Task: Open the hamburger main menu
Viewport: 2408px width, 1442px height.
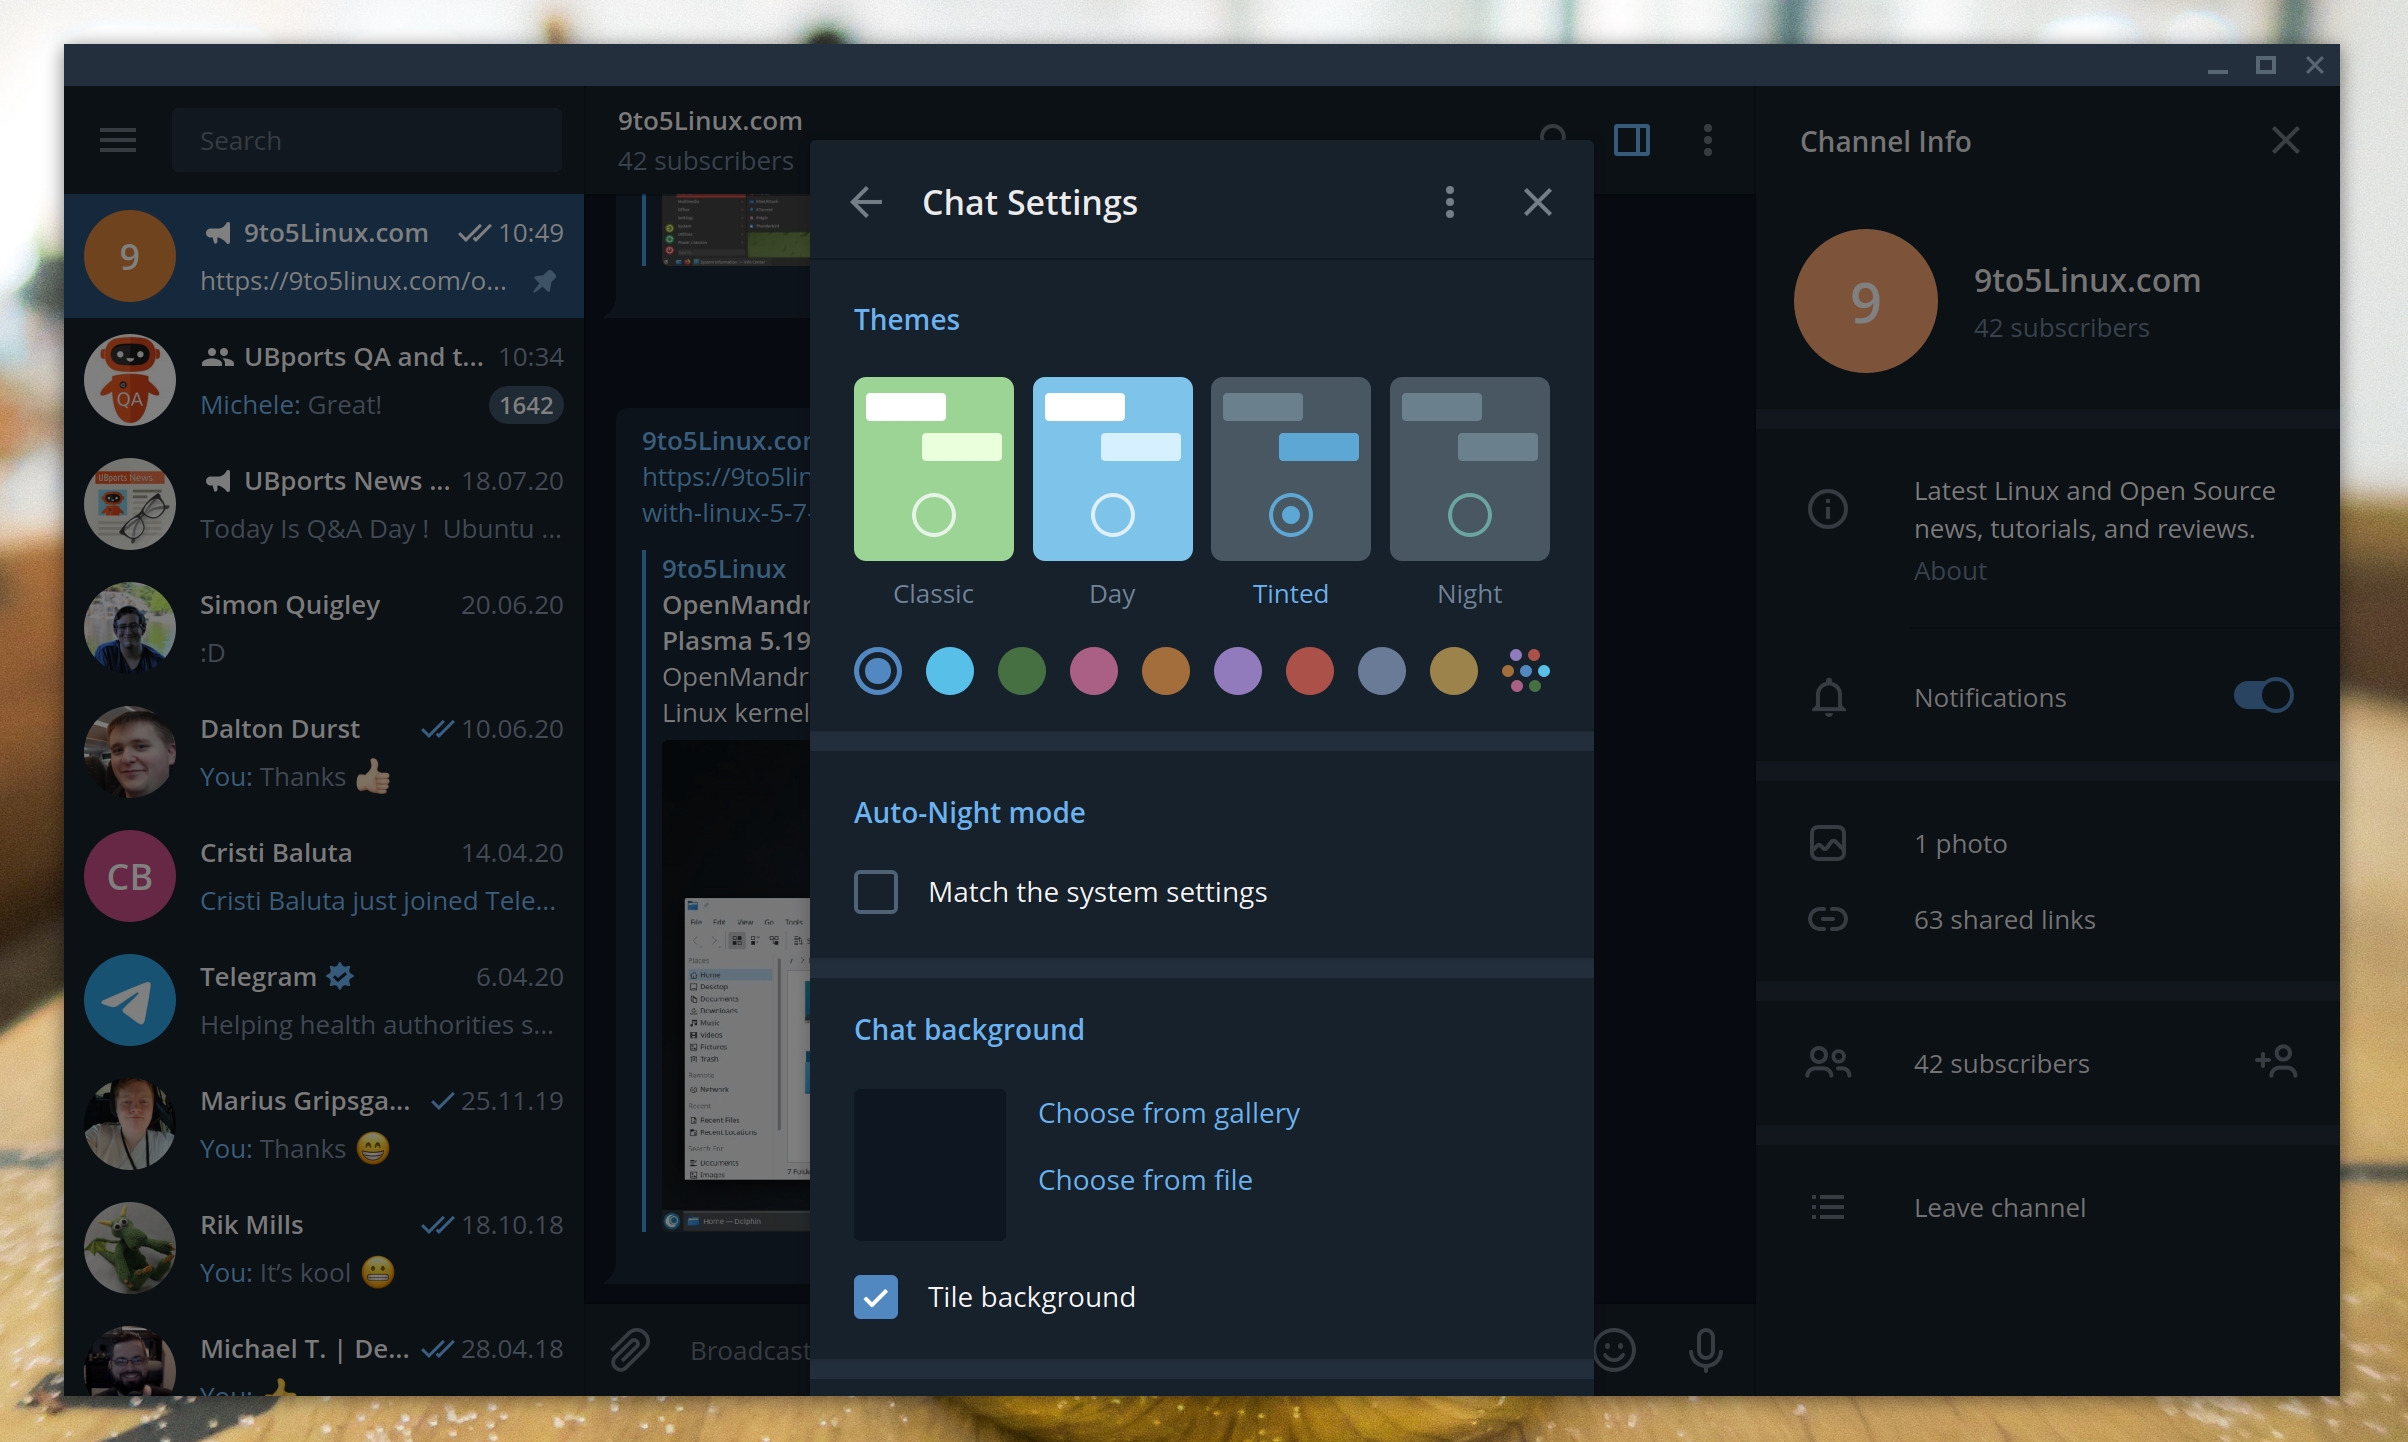Action: click(118, 140)
